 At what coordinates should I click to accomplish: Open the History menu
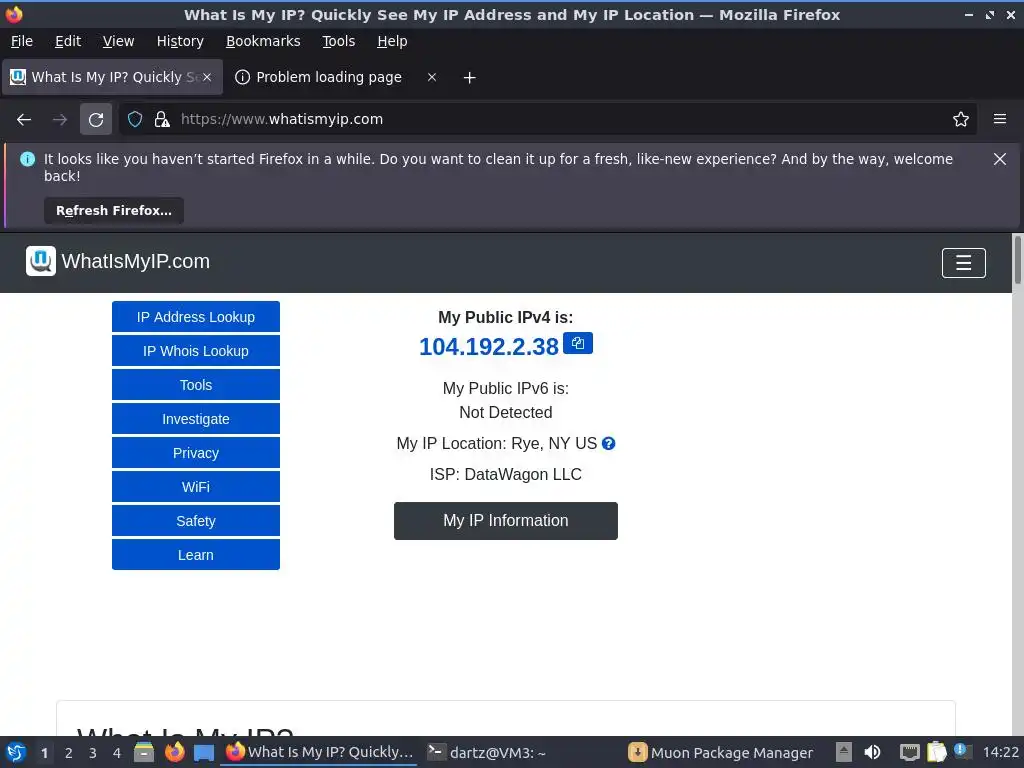click(180, 41)
